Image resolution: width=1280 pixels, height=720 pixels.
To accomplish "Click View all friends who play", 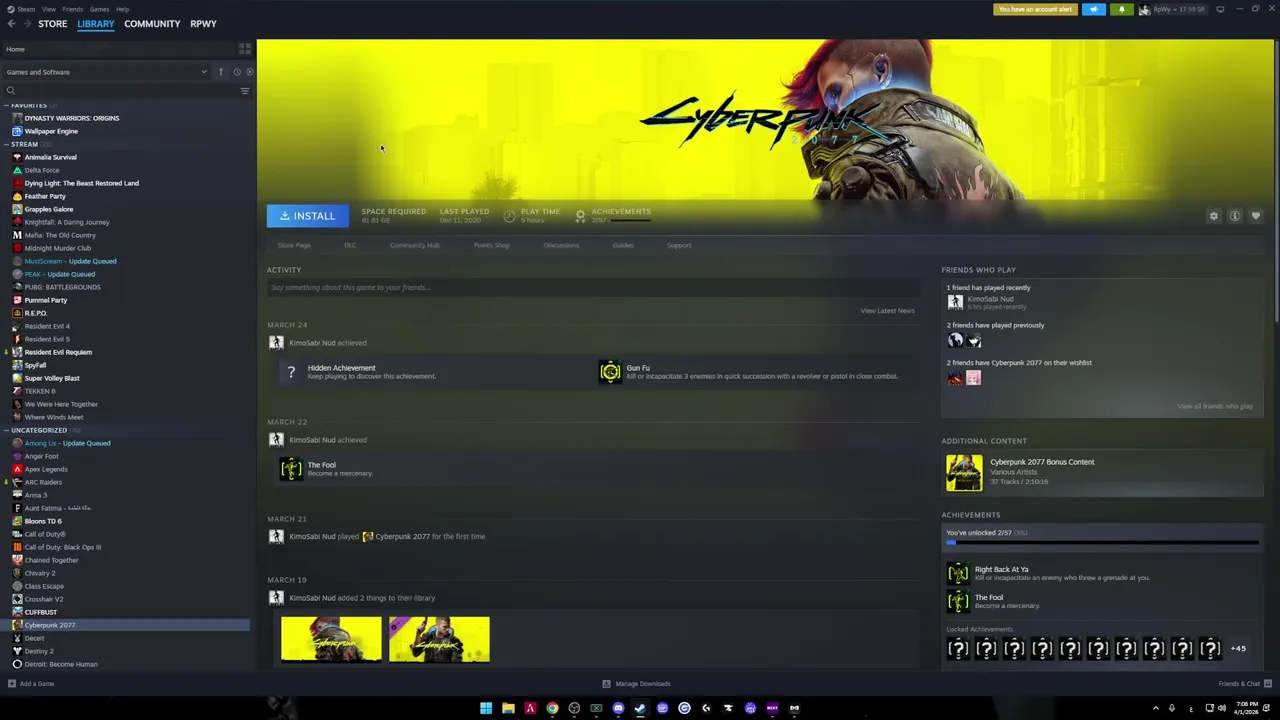I will click(x=1215, y=406).
